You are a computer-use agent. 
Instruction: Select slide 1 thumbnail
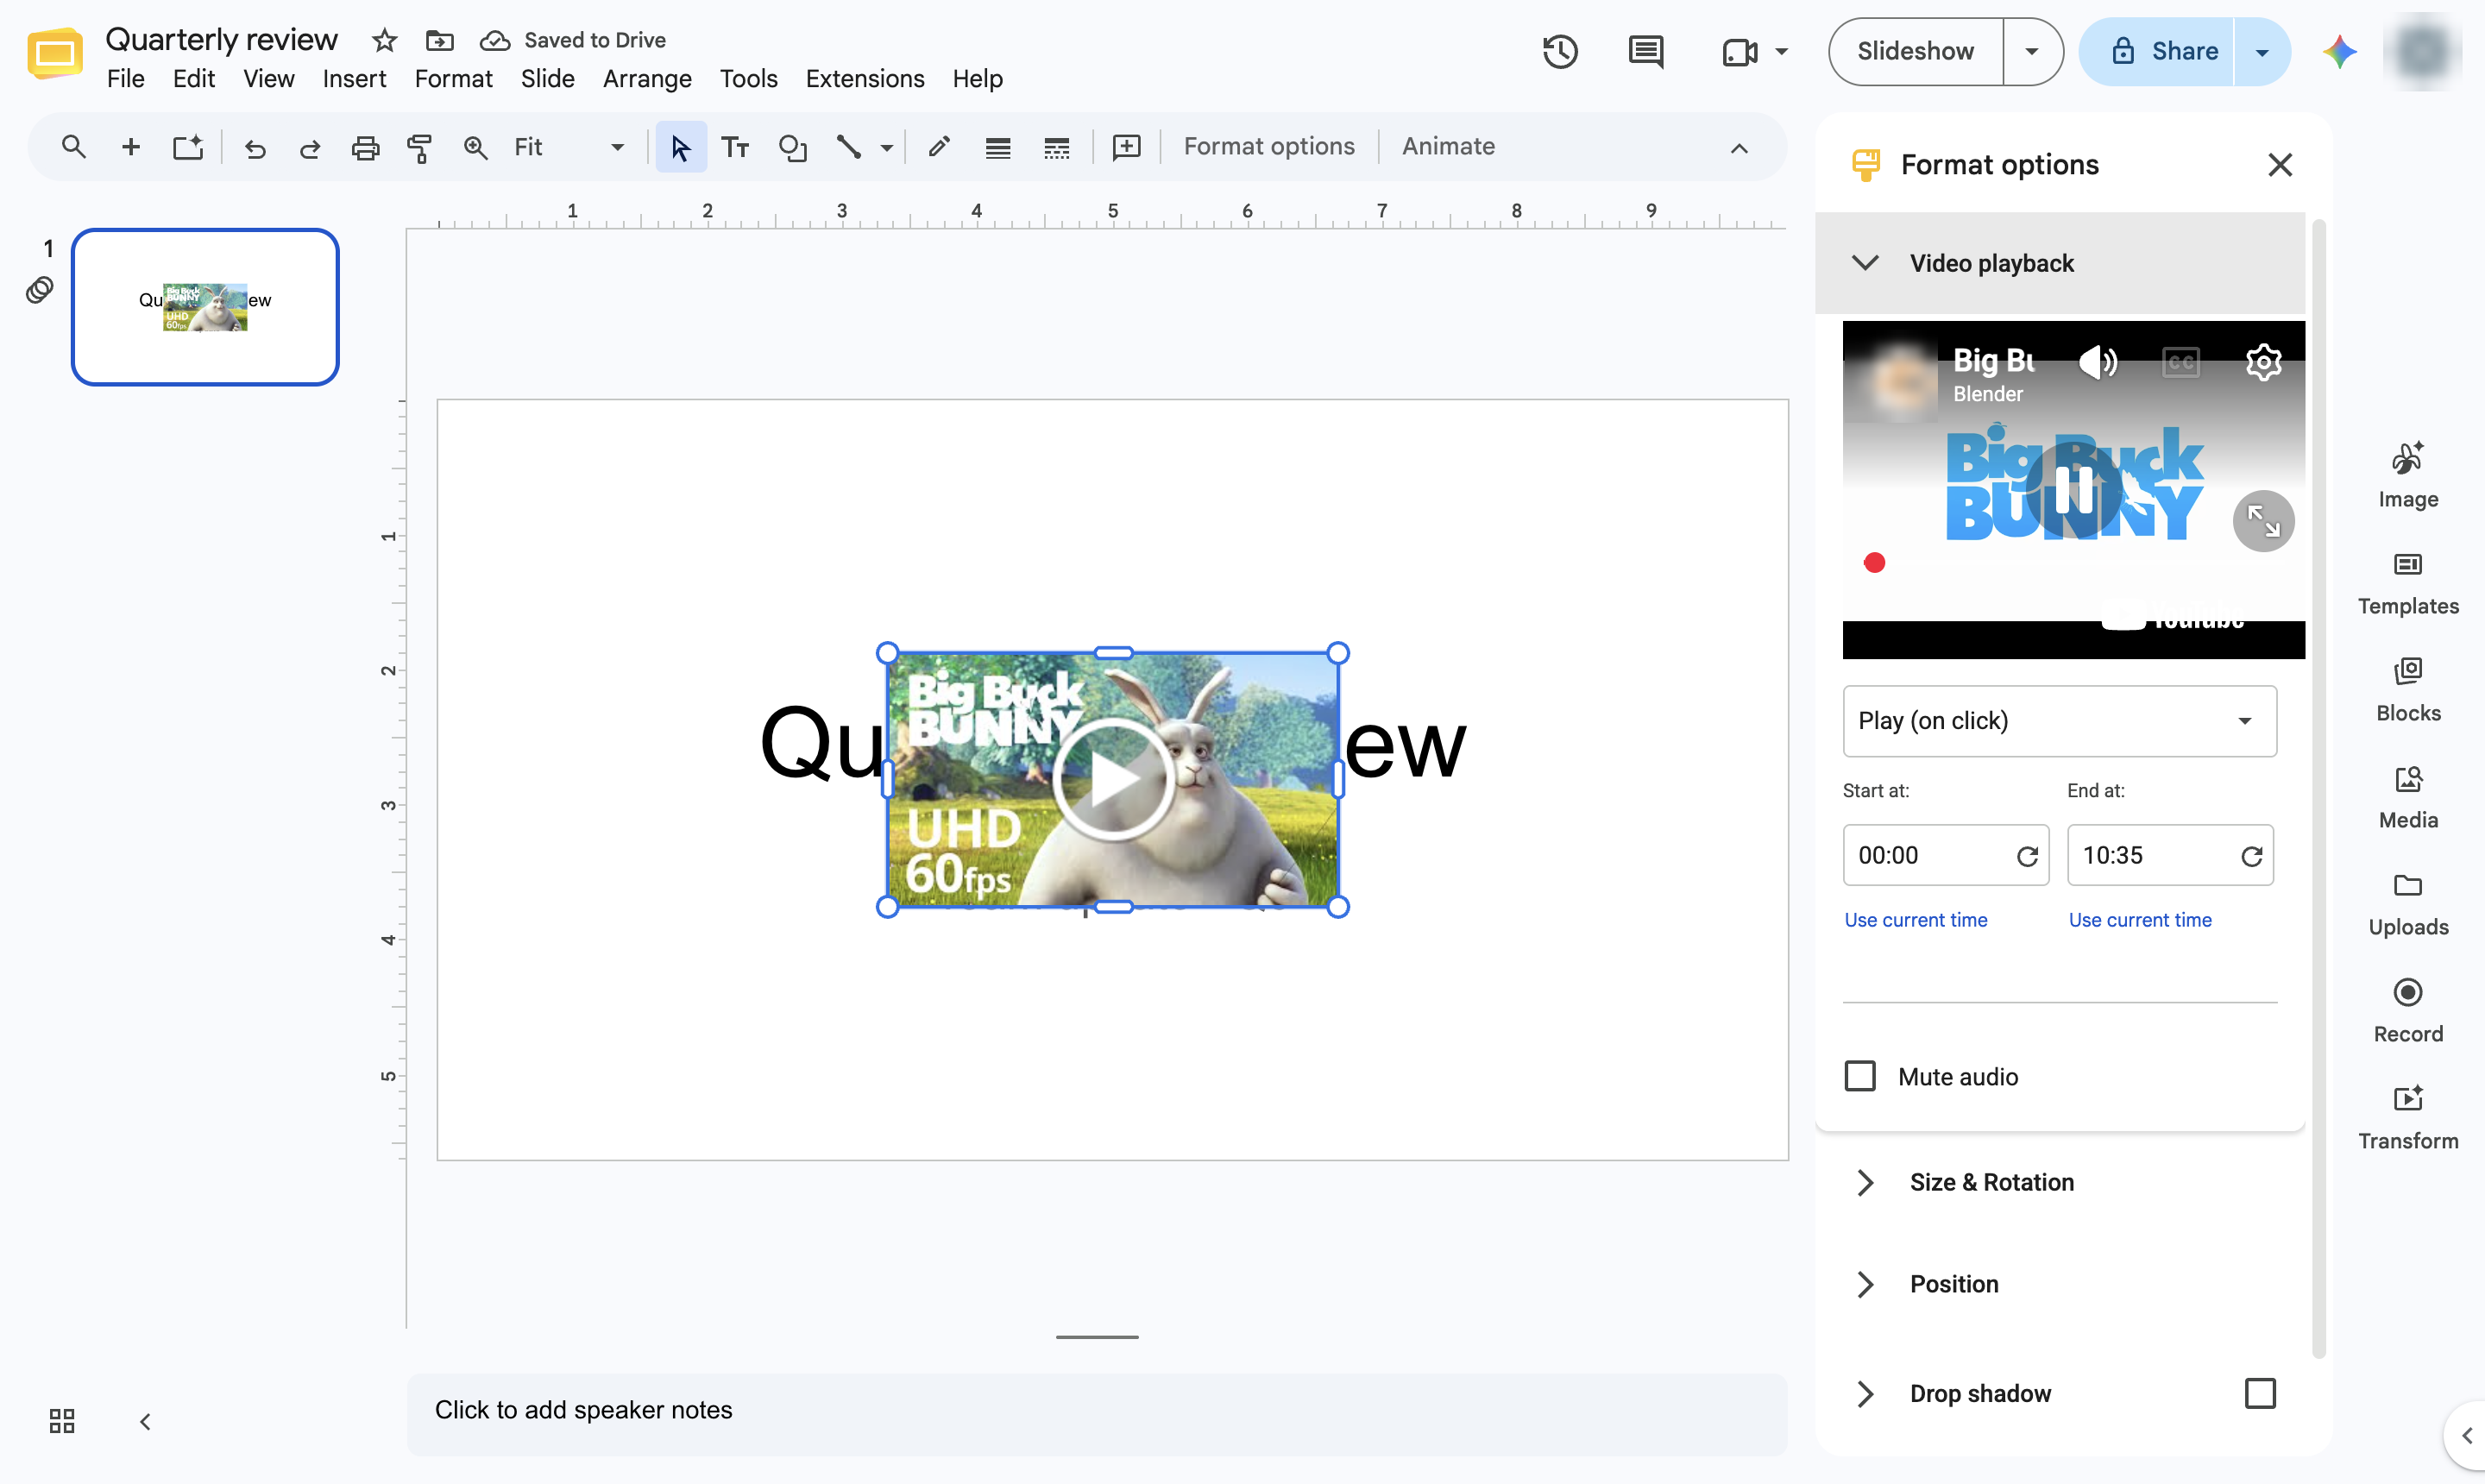pos(205,307)
